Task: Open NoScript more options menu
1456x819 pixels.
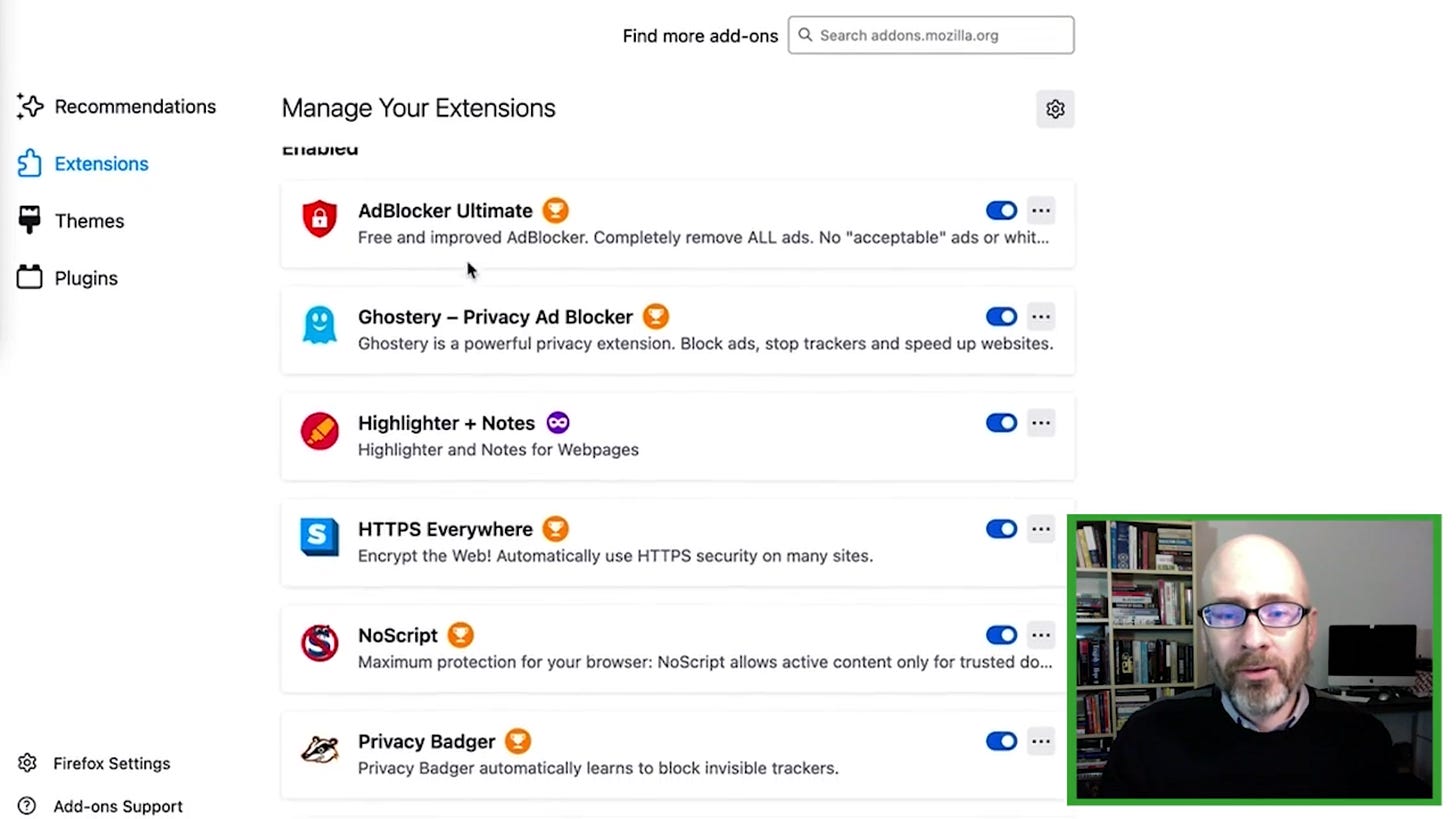Action: (x=1041, y=635)
